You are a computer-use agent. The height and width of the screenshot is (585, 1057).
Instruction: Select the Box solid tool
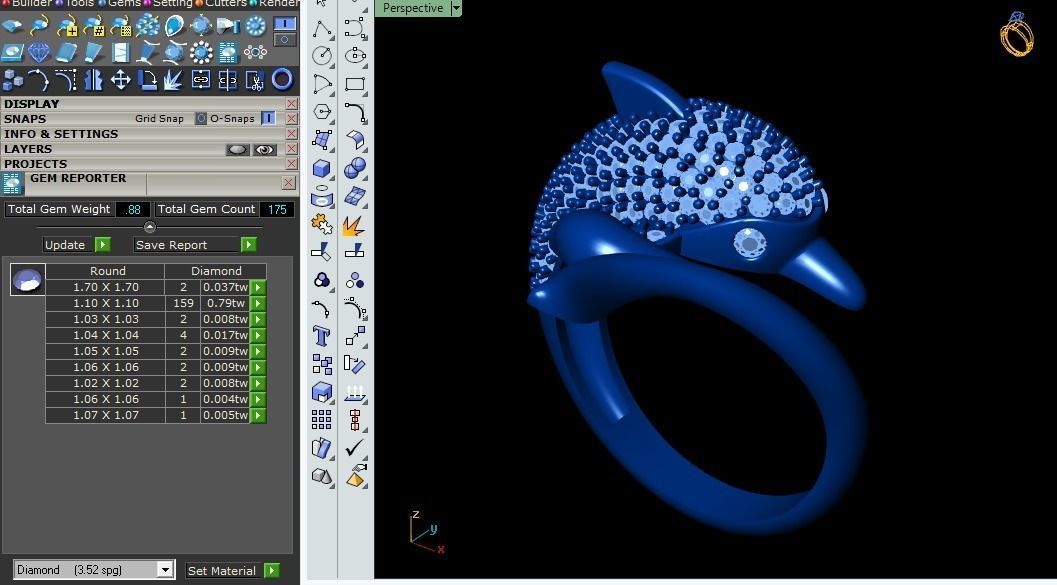322,168
